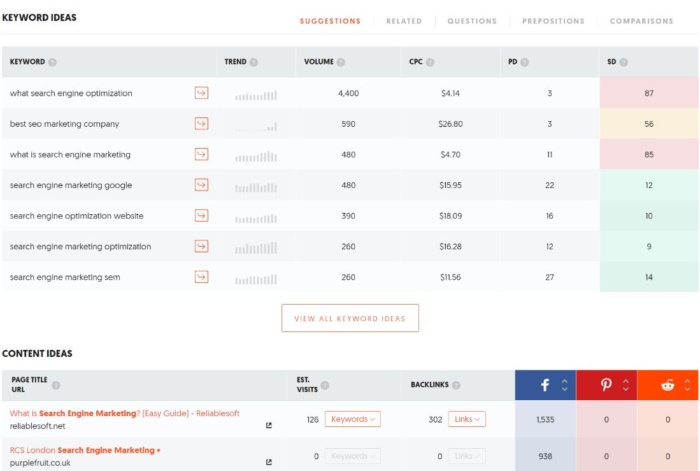
Task: Select keyword 'search engine marketing google'
Action: (x=71, y=185)
